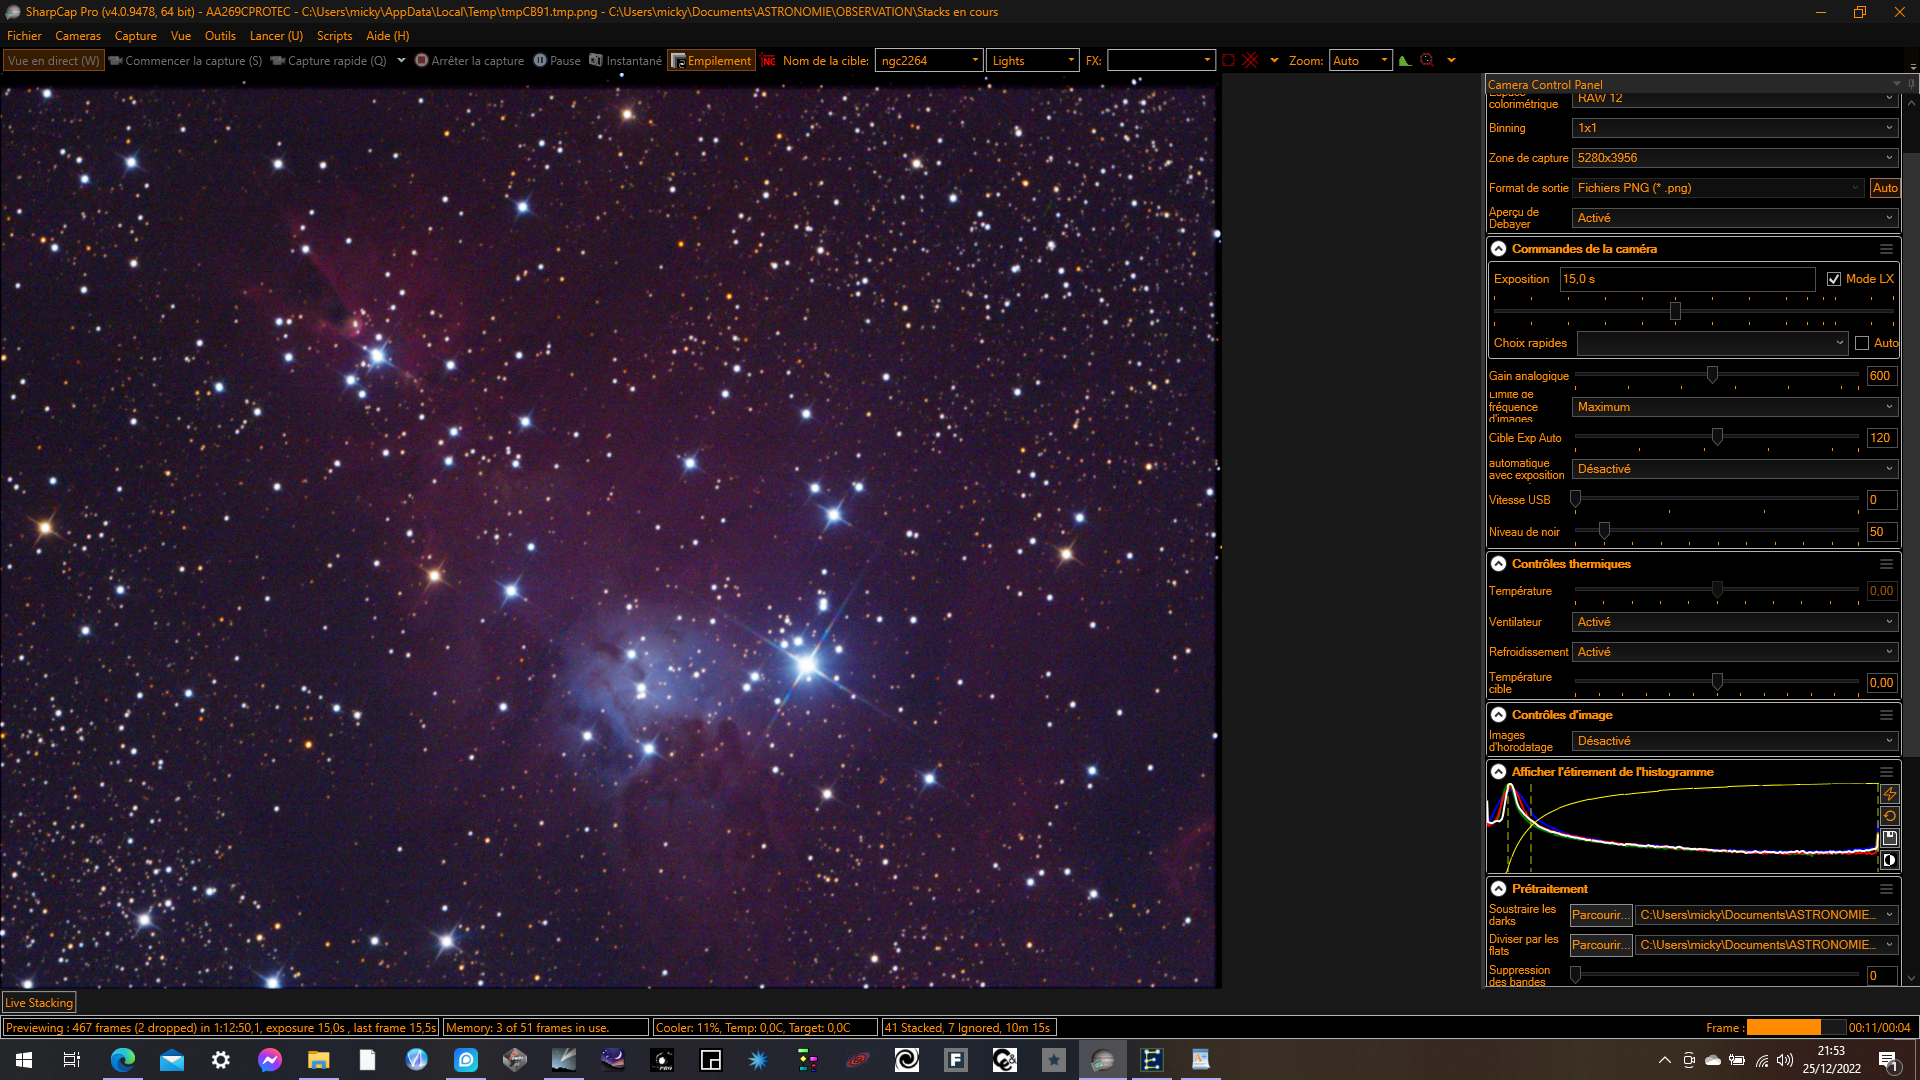1920x1080 pixels.
Task: Click the Exposition slider handle
Action: click(x=1675, y=311)
